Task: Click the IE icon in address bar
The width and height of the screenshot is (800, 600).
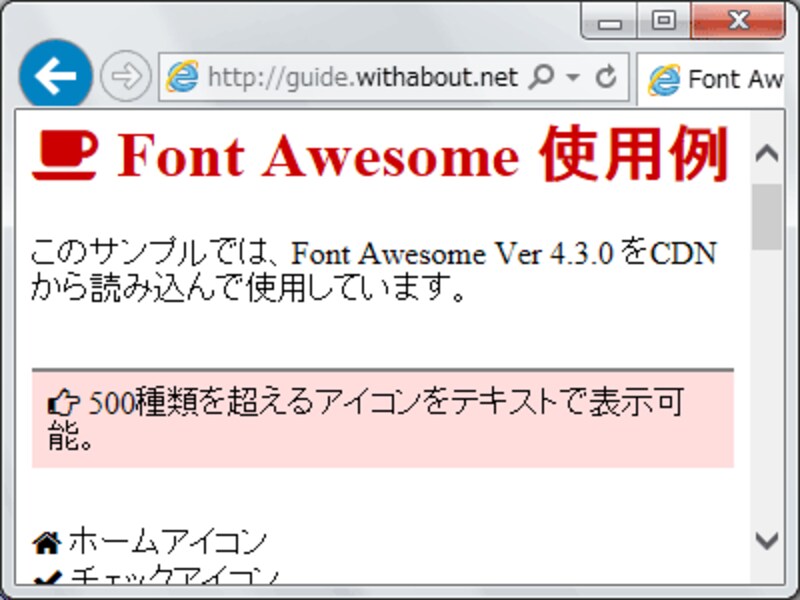Action: pos(182,77)
